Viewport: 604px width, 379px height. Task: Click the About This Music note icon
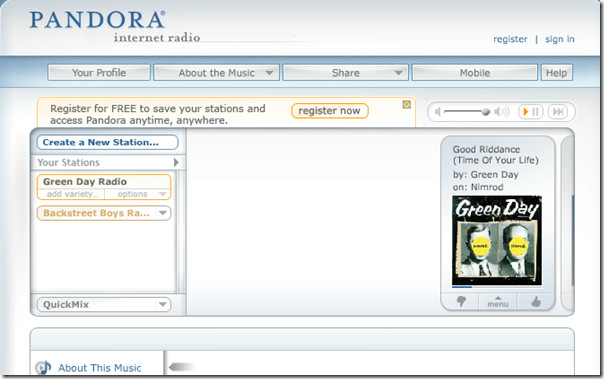point(43,367)
